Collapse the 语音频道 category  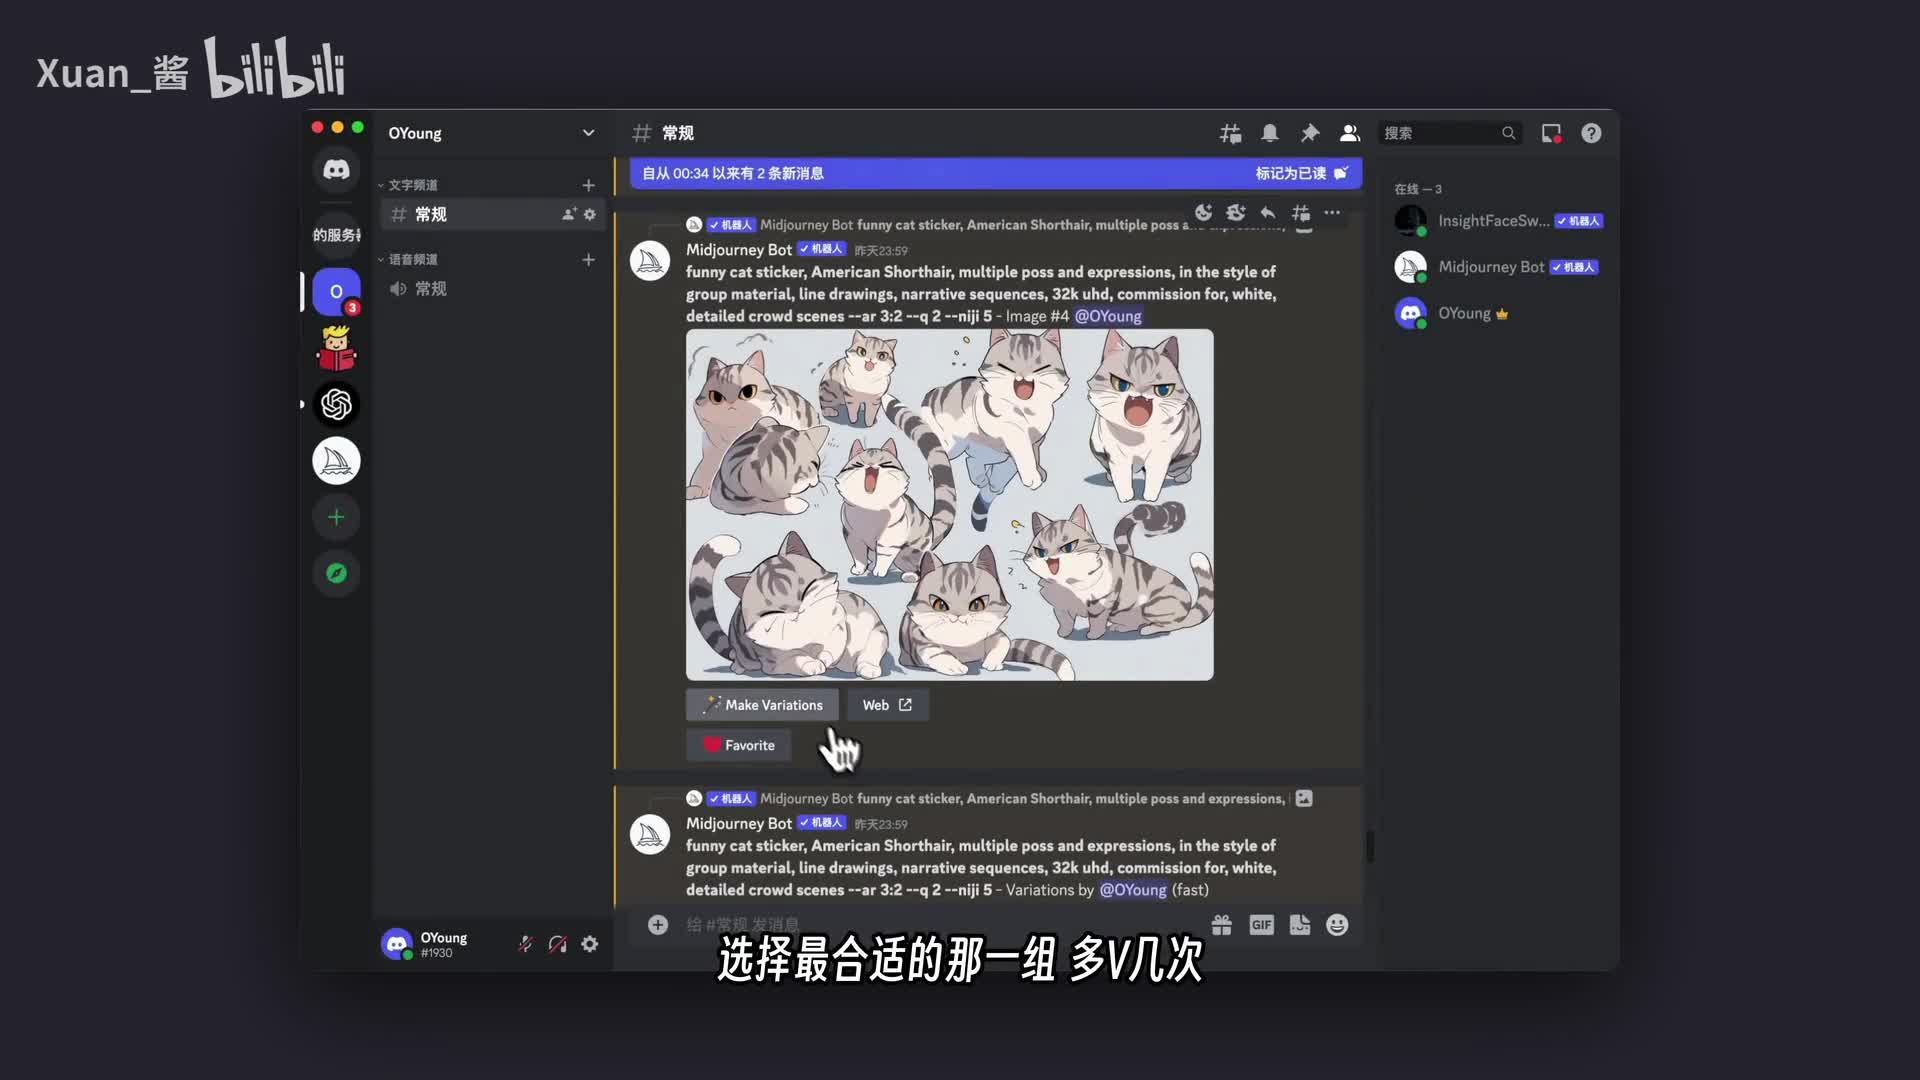tap(412, 259)
